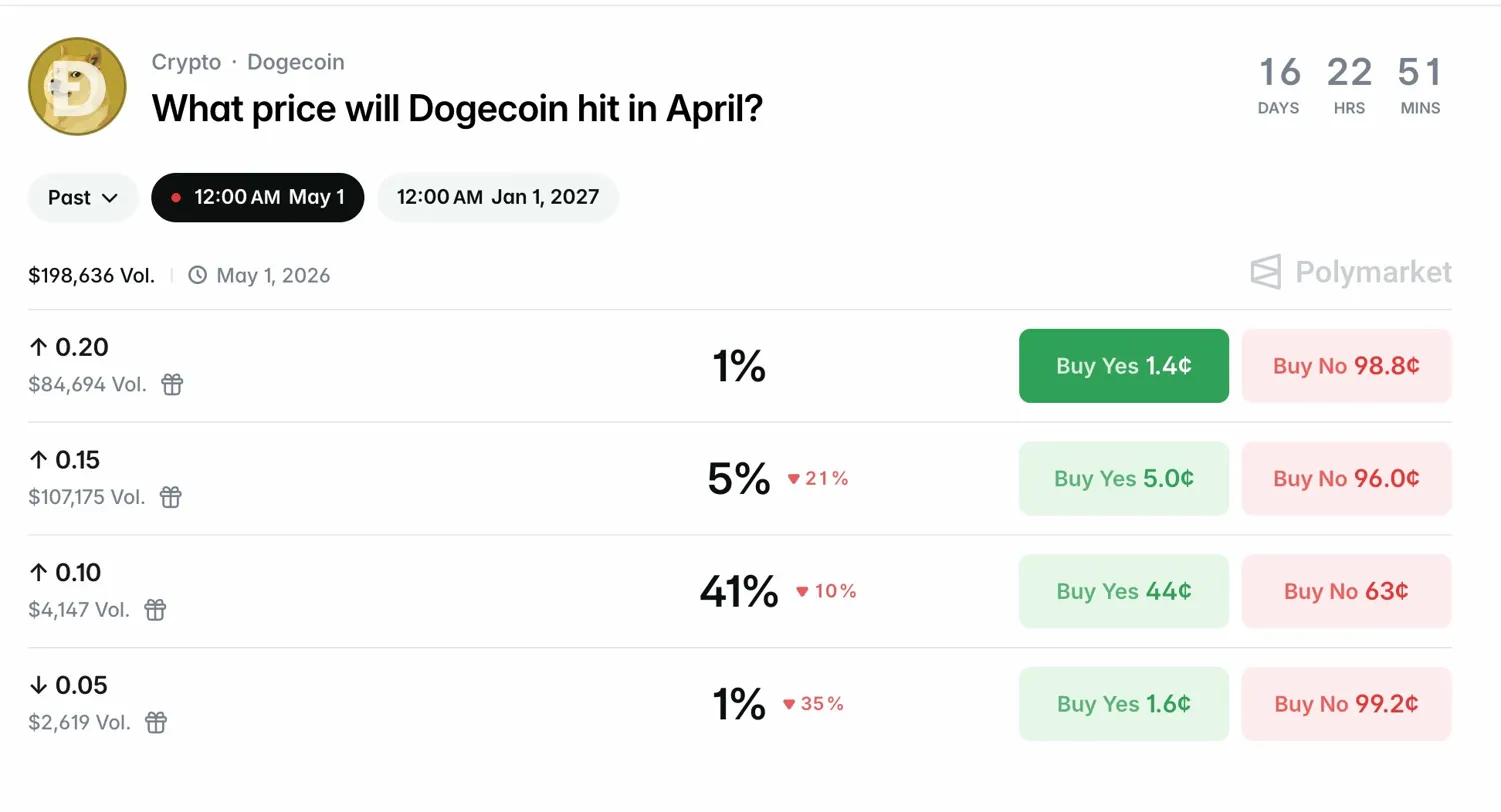Select the 12:00 AM May 1 tab
The image size is (1501, 812).
pyautogui.click(x=257, y=197)
